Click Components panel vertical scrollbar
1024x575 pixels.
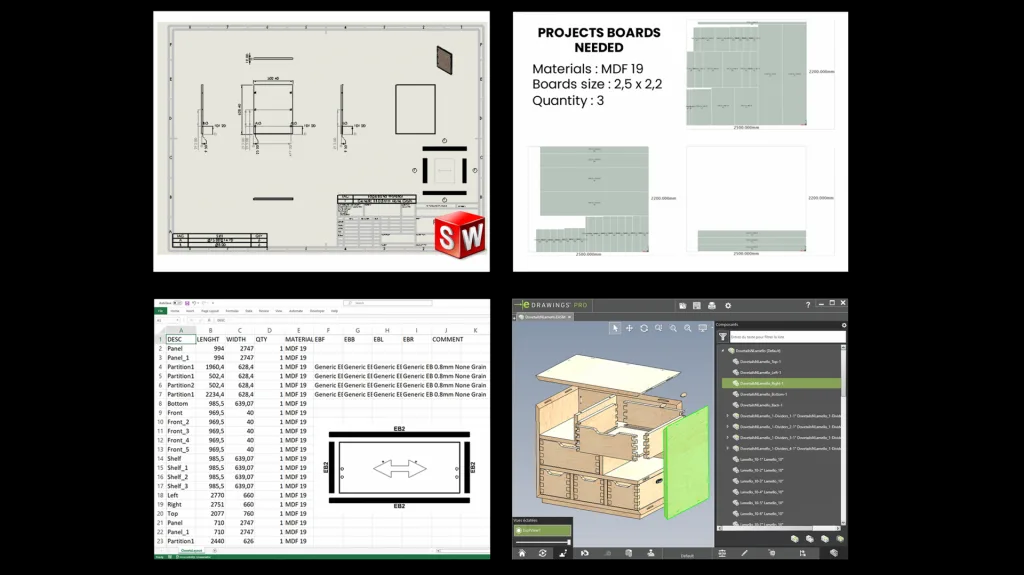tap(843, 435)
